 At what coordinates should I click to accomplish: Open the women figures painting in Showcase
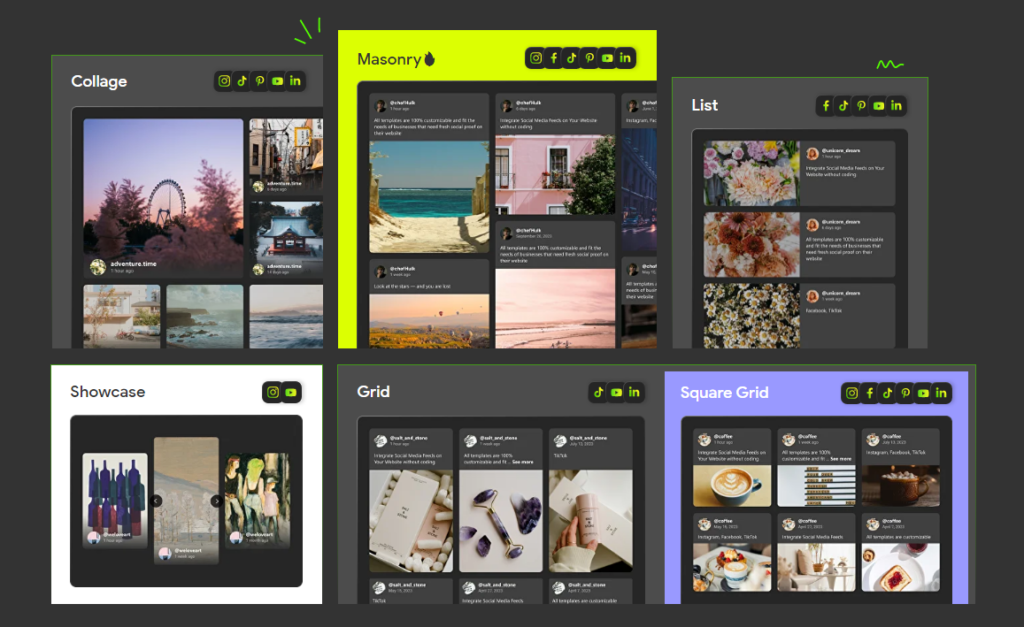pyautogui.click(x=257, y=500)
